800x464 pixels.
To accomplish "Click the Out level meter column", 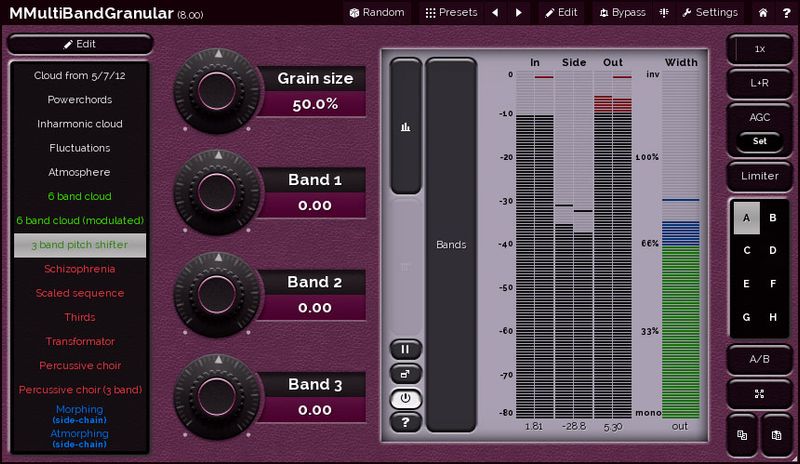I will [613, 245].
